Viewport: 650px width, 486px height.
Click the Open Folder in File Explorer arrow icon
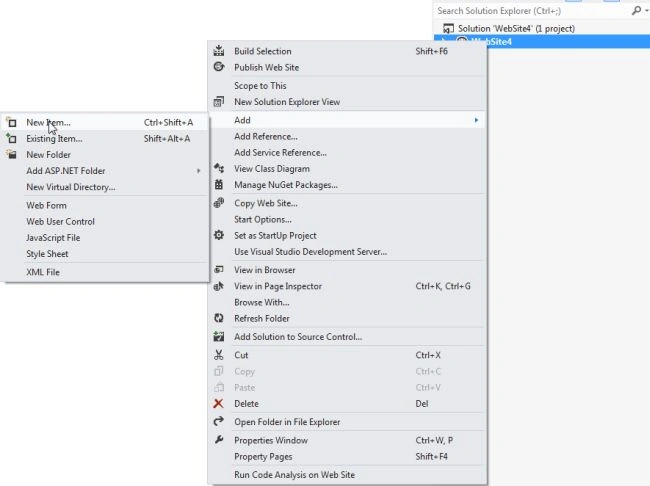click(x=219, y=422)
